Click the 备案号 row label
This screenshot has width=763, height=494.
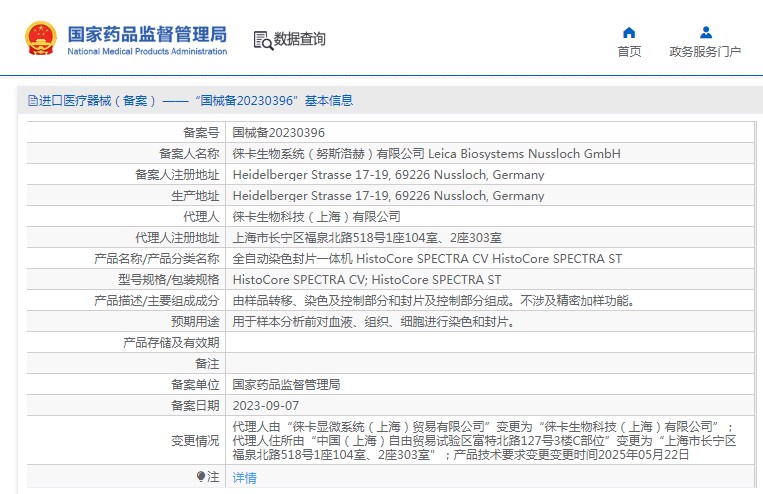click(x=201, y=132)
